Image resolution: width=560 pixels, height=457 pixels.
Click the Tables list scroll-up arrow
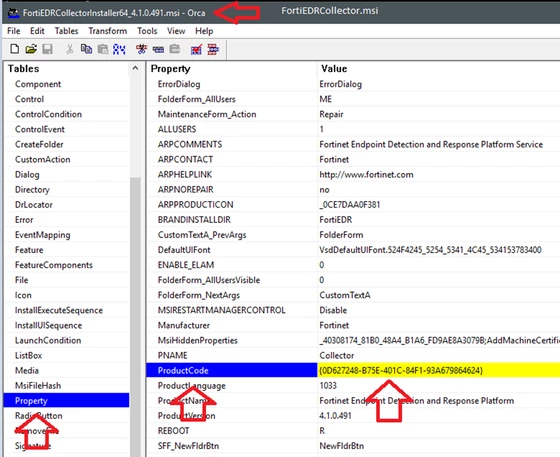(x=135, y=68)
